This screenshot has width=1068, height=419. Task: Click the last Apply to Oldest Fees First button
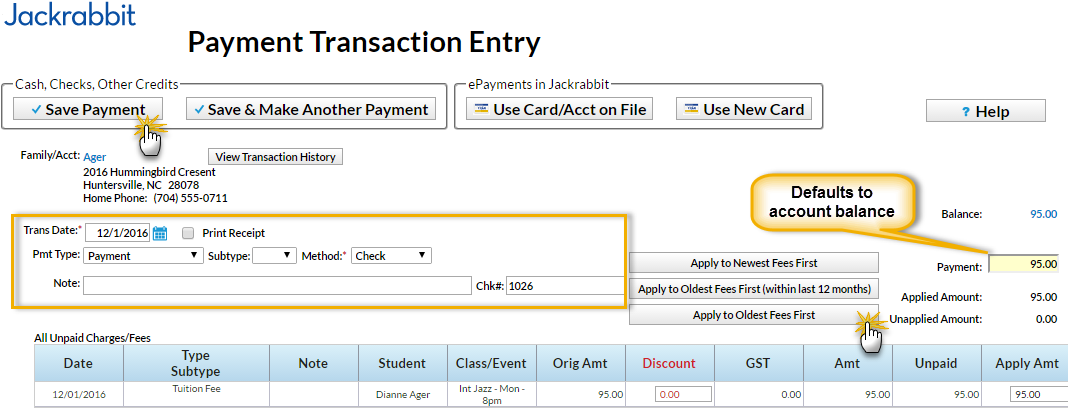[x=753, y=315]
